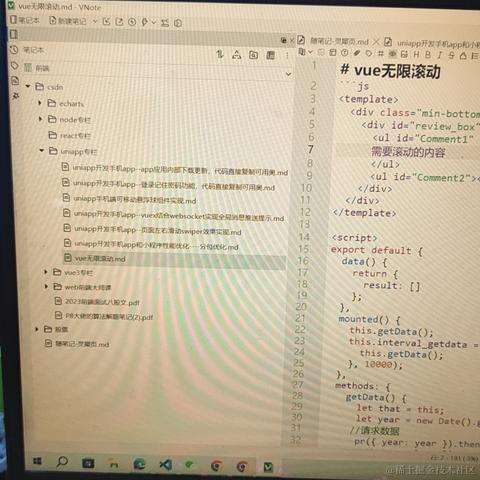Click the edit/read mode icon in editor toolbar
This screenshot has width=480, height=480.
302,52
